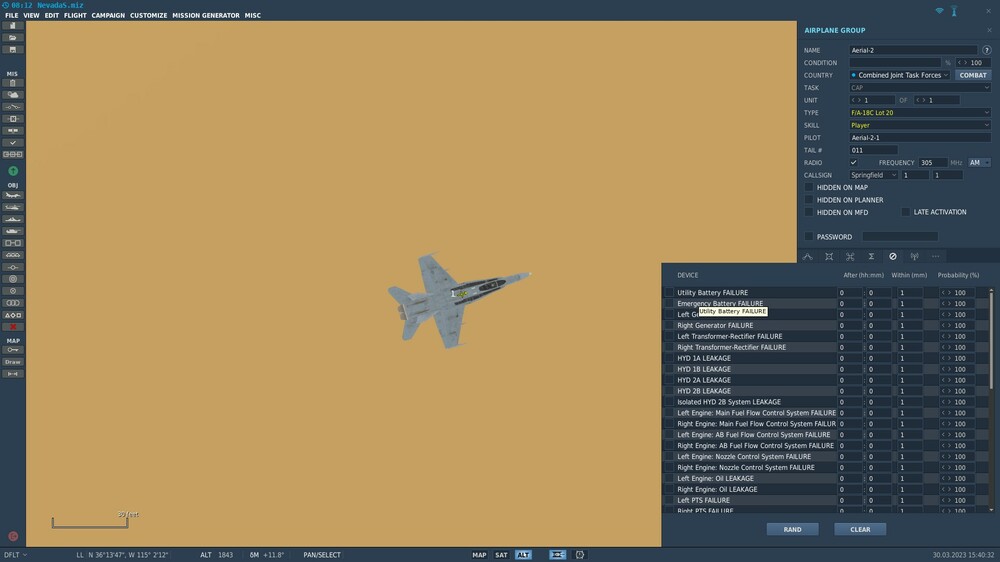Click the CLEAR button
This screenshot has height=562, width=1000.
pyautogui.click(x=860, y=529)
